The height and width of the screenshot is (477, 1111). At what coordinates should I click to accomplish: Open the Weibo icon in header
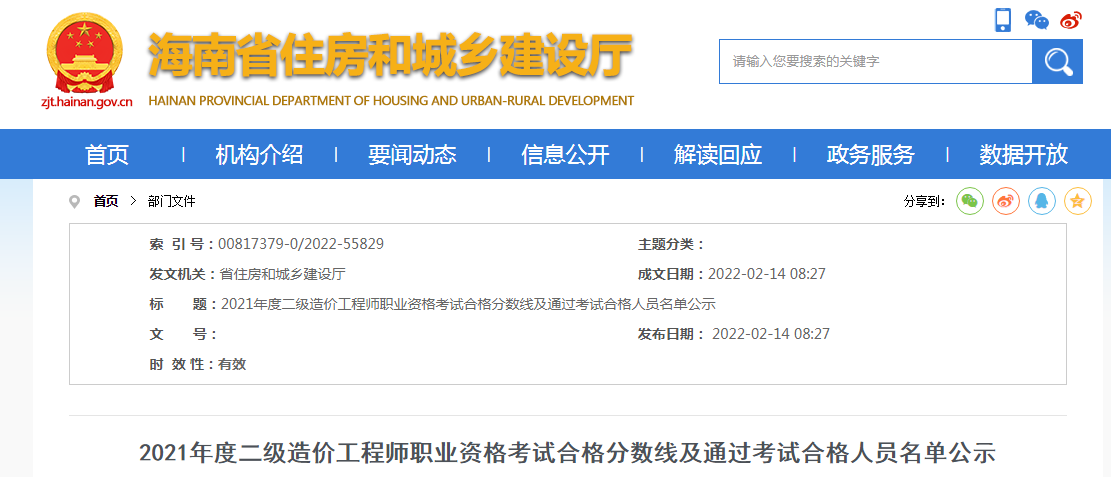click(1072, 21)
